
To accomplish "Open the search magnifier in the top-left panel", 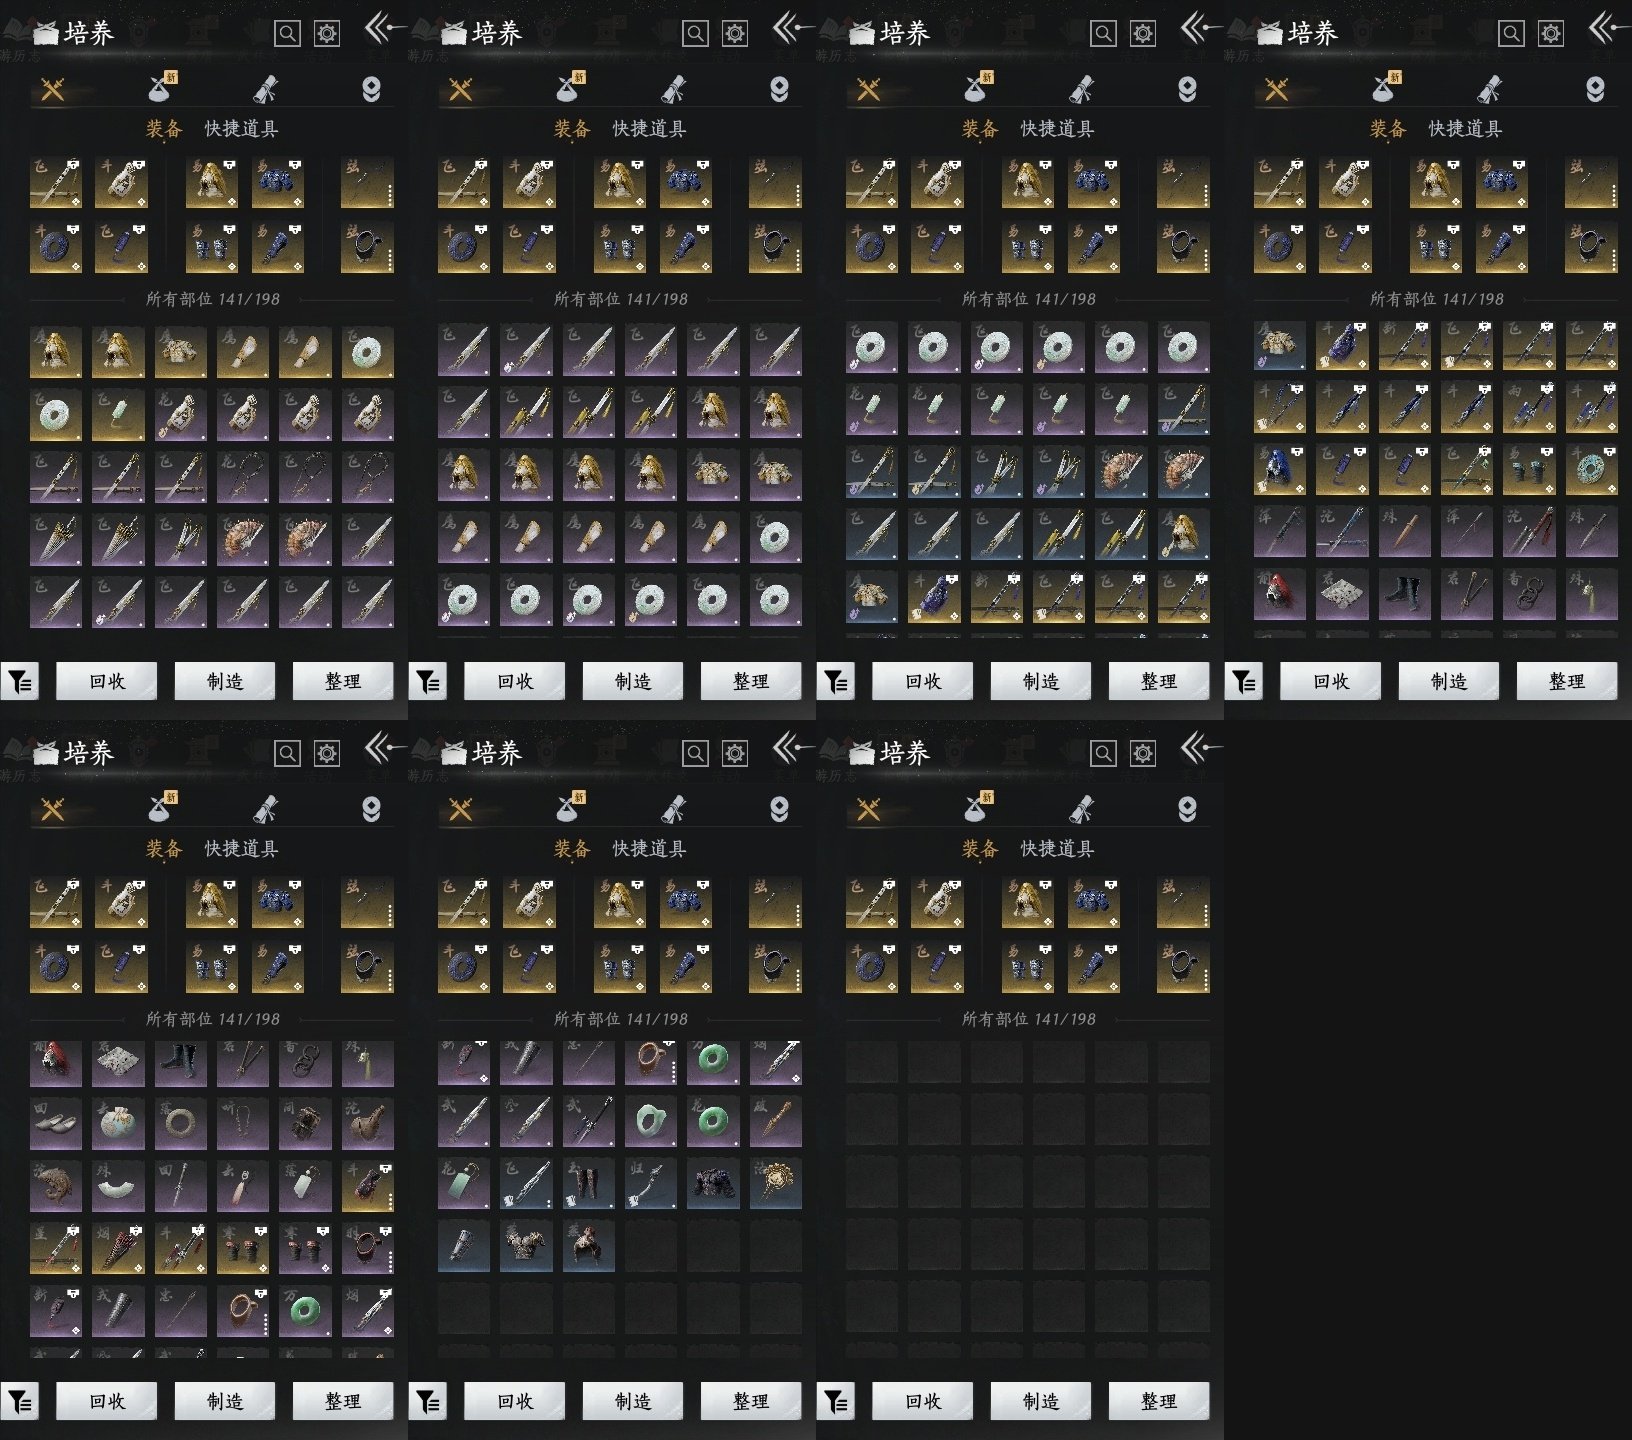I will [x=287, y=34].
